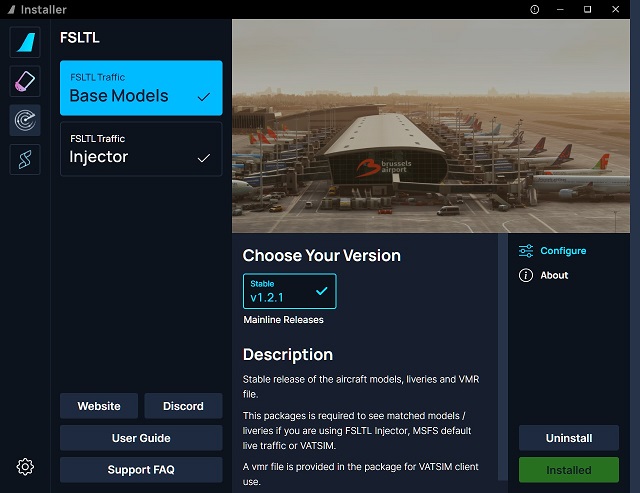The height and width of the screenshot is (493, 640).
Task: Choose Stable v1.2.1 version card
Action: (x=289, y=291)
